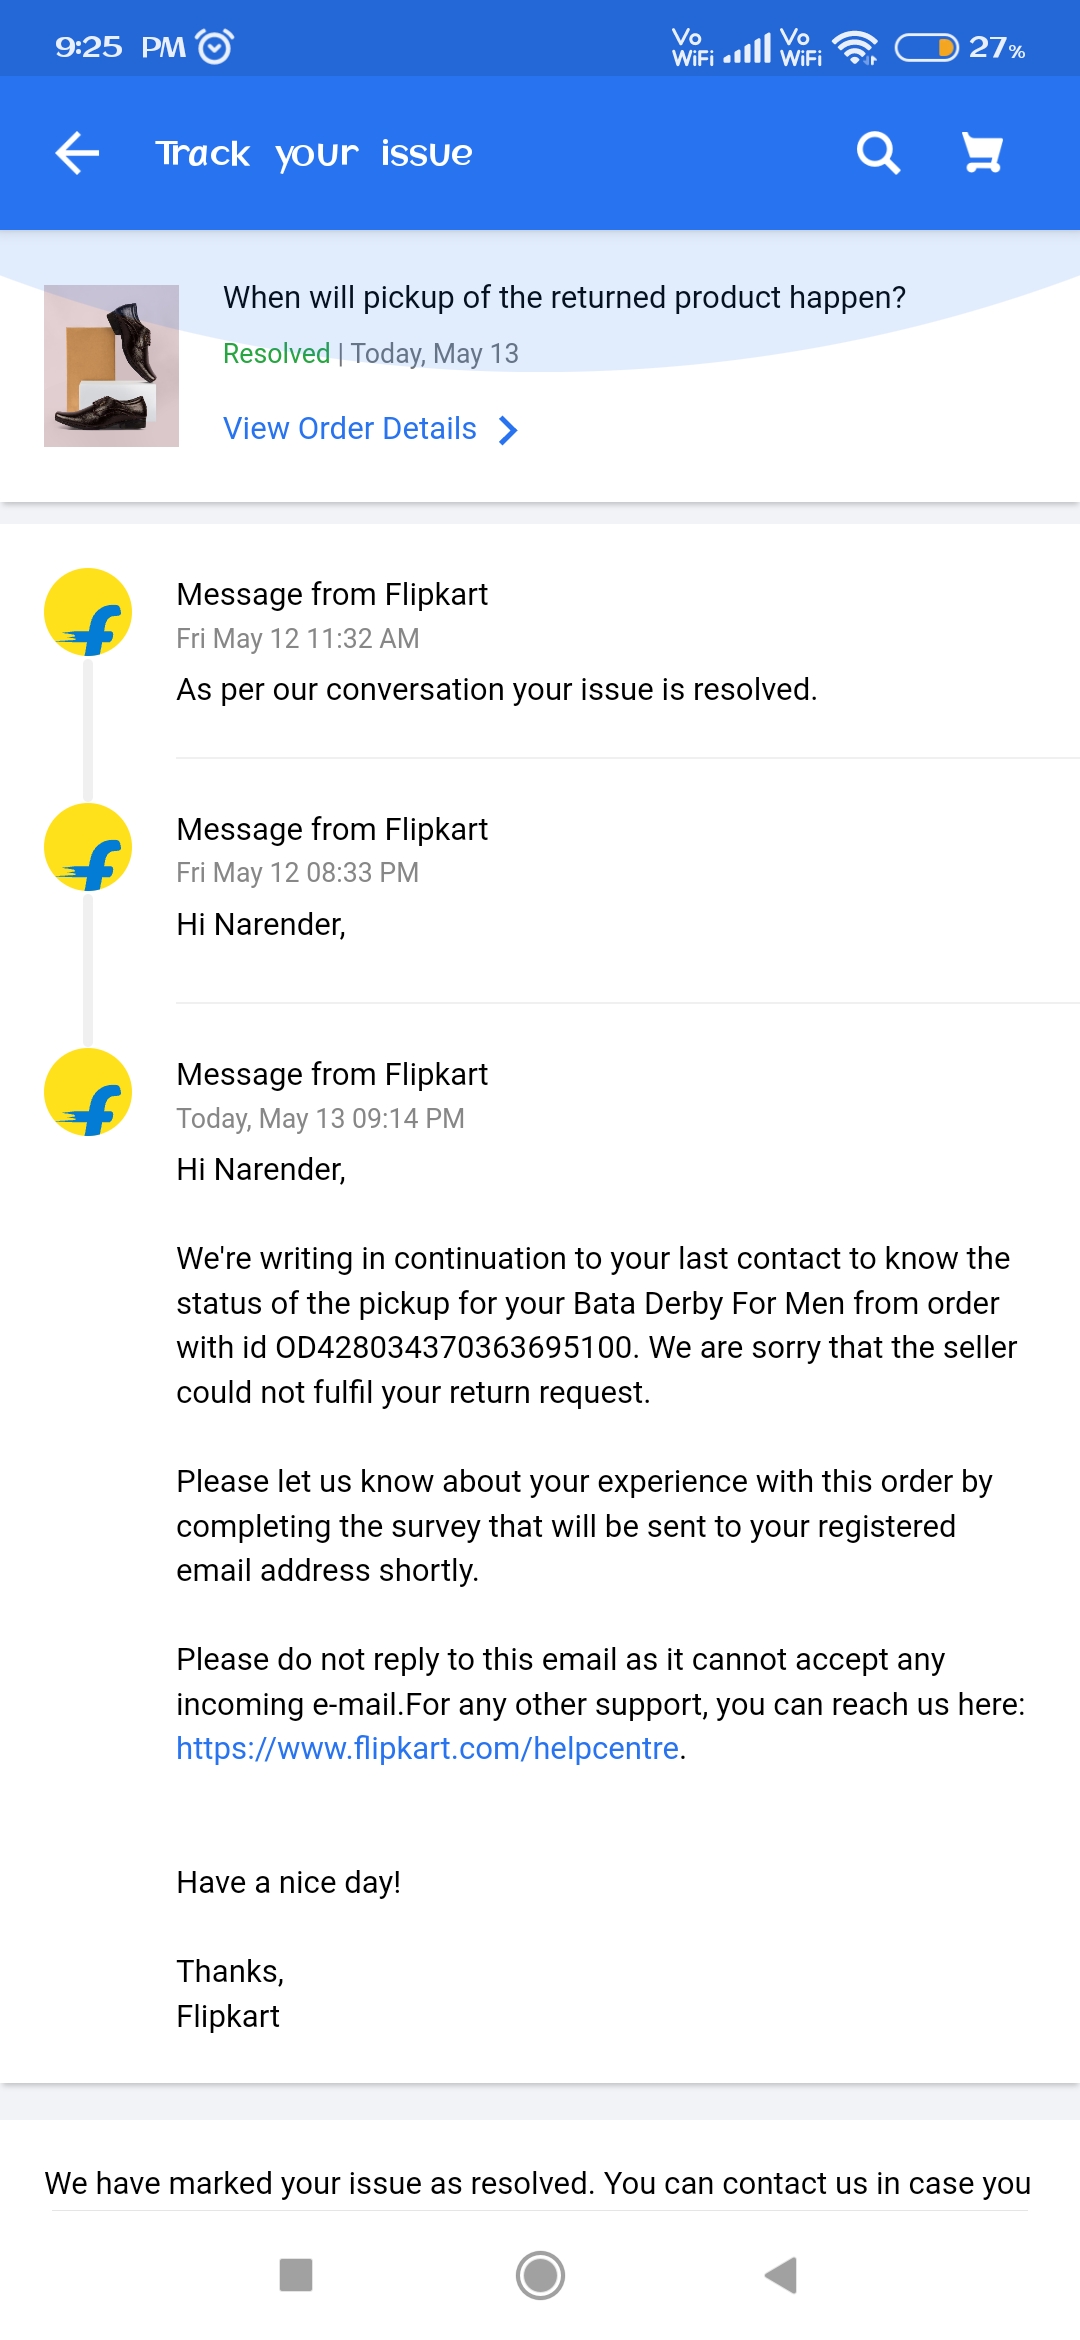Tap the issue title about returned product pickup

click(x=564, y=297)
